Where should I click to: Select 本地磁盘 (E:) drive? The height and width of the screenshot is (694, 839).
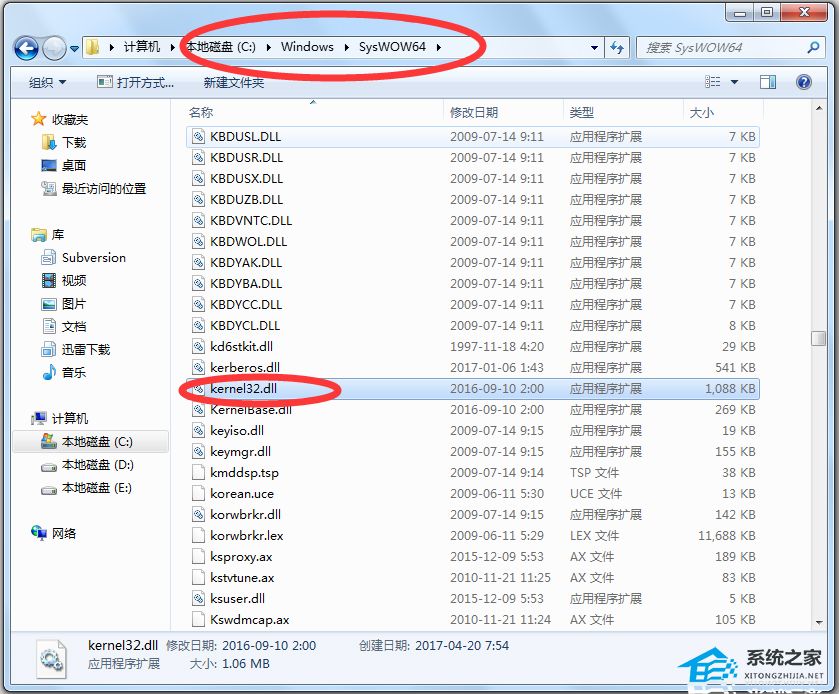coord(96,487)
